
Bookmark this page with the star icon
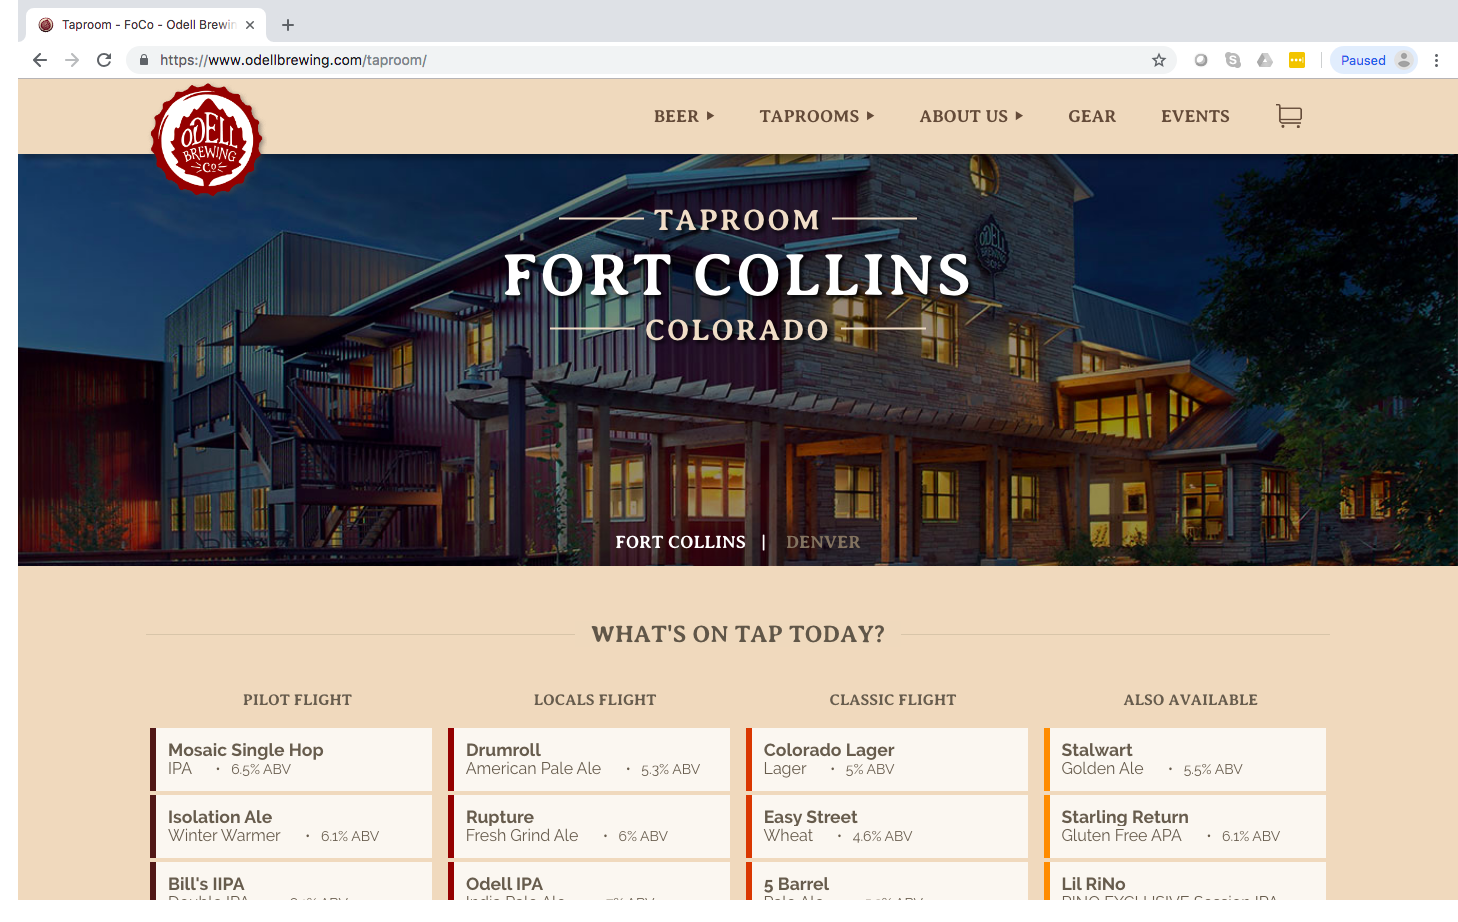point(1159,60)
